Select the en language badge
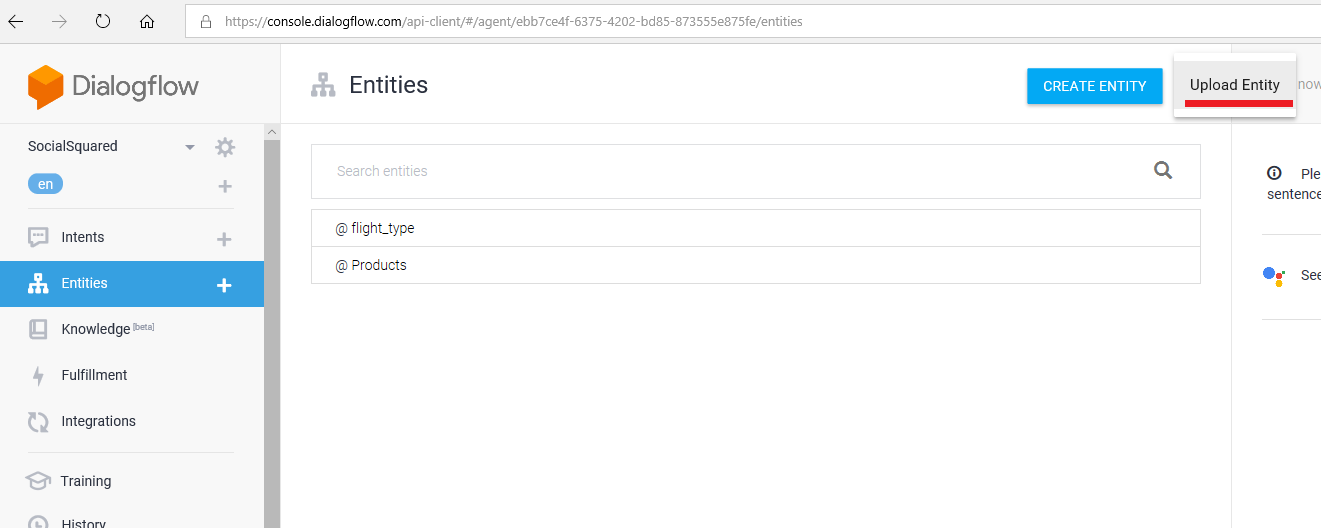This screenshot has width=1321, height=528. point(46,184)
